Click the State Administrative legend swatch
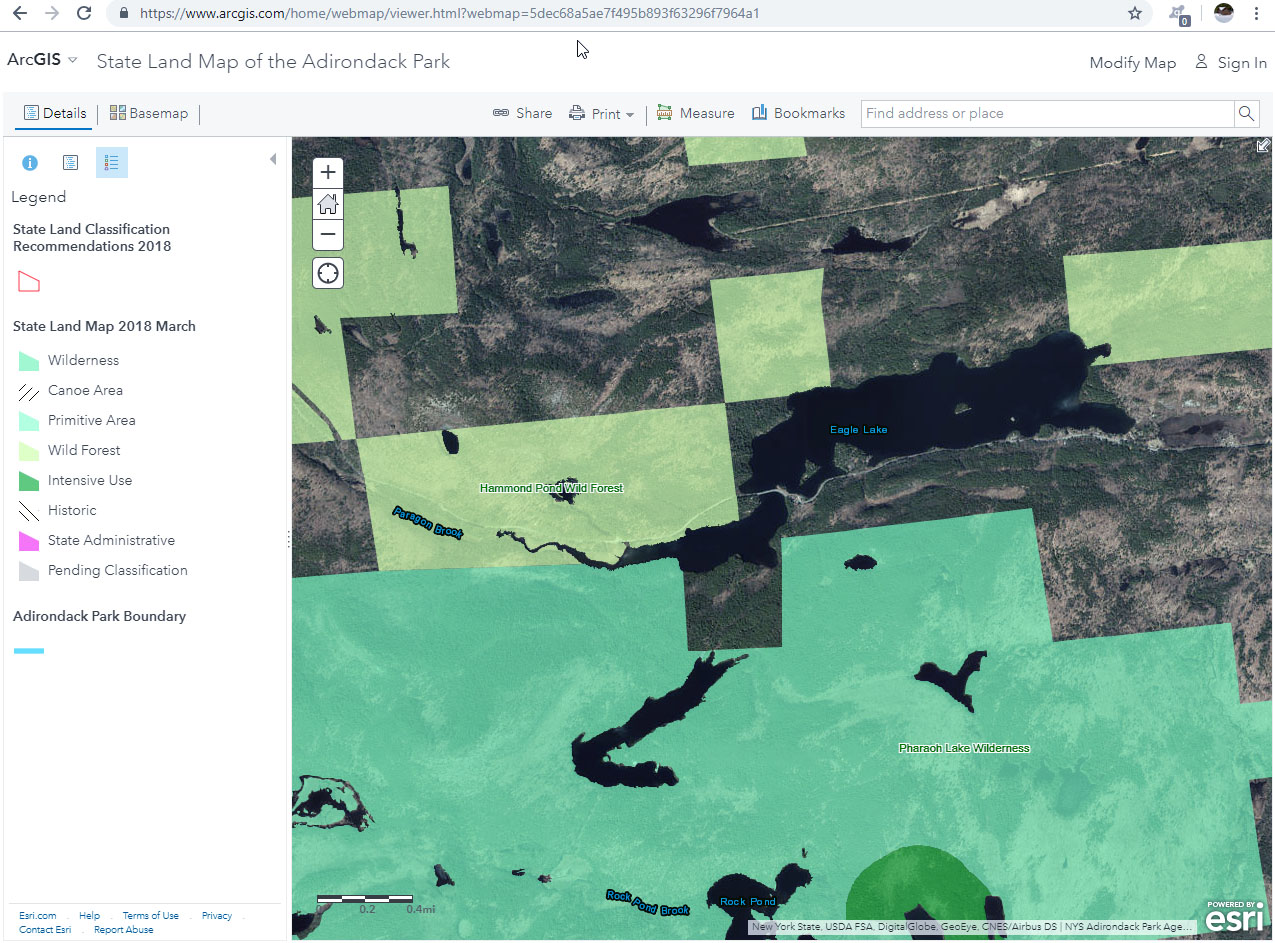 tap(29, 541)
